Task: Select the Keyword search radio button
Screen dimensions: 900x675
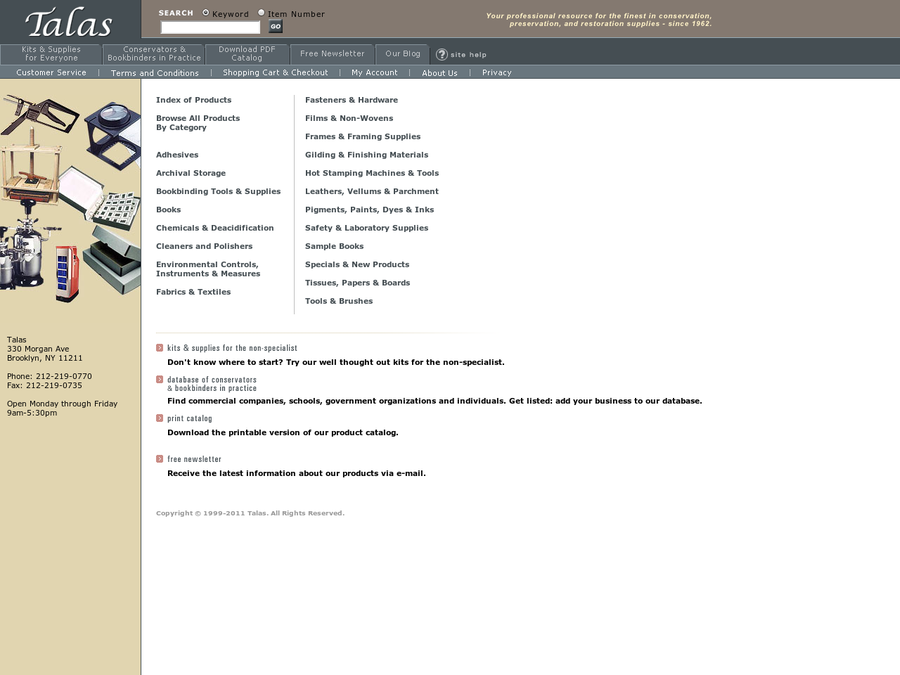Action: coord(205,13)
